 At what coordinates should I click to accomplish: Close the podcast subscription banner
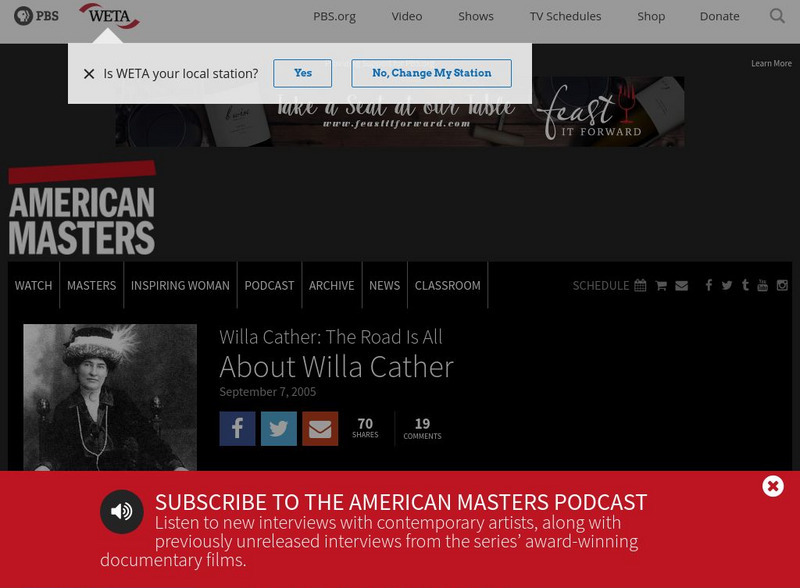(x=772, y=486)
